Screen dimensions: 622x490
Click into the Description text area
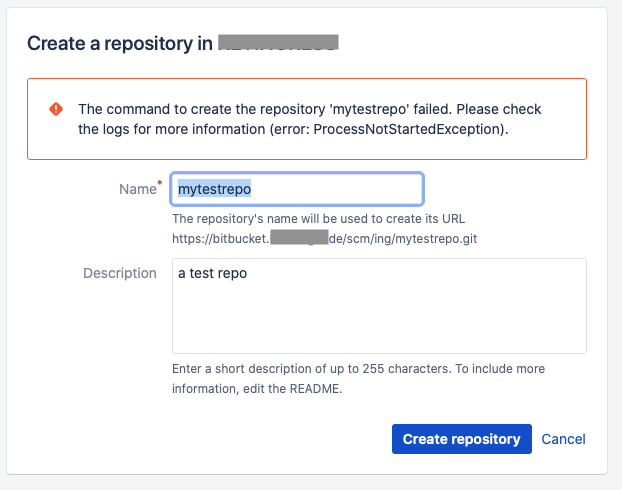(x=379, y=306)
